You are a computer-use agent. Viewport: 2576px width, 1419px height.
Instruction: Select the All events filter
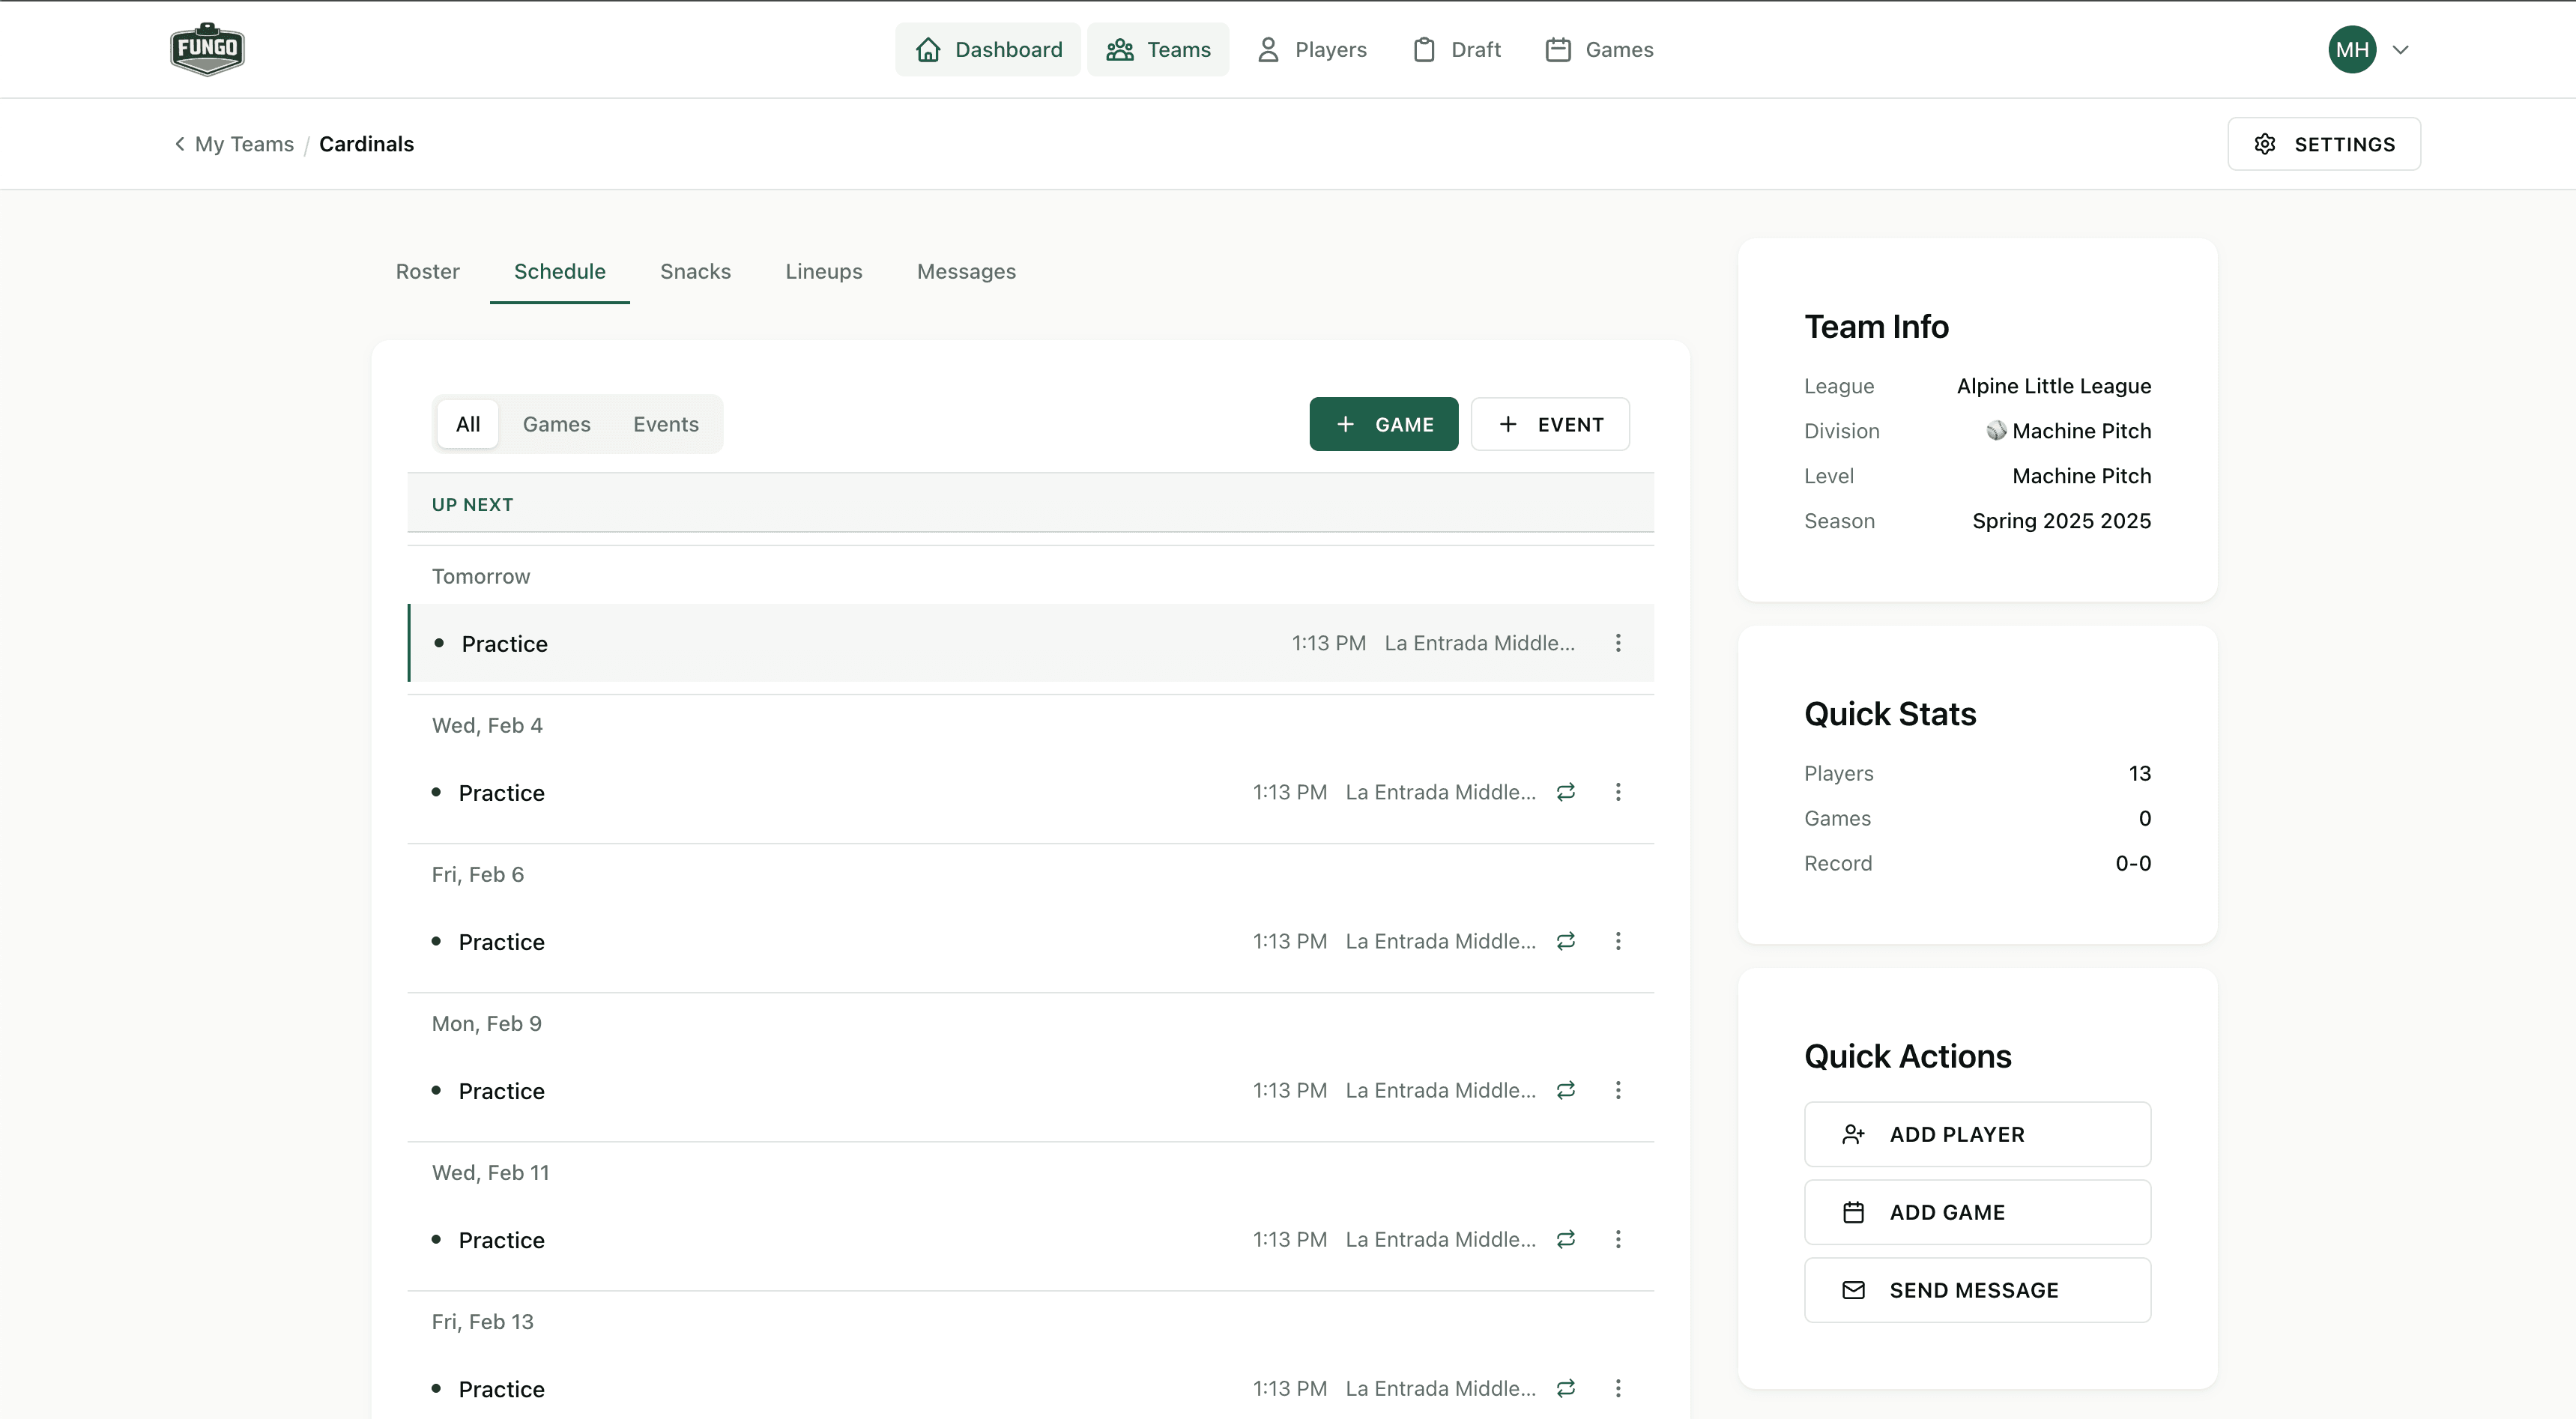coord(467,424)
